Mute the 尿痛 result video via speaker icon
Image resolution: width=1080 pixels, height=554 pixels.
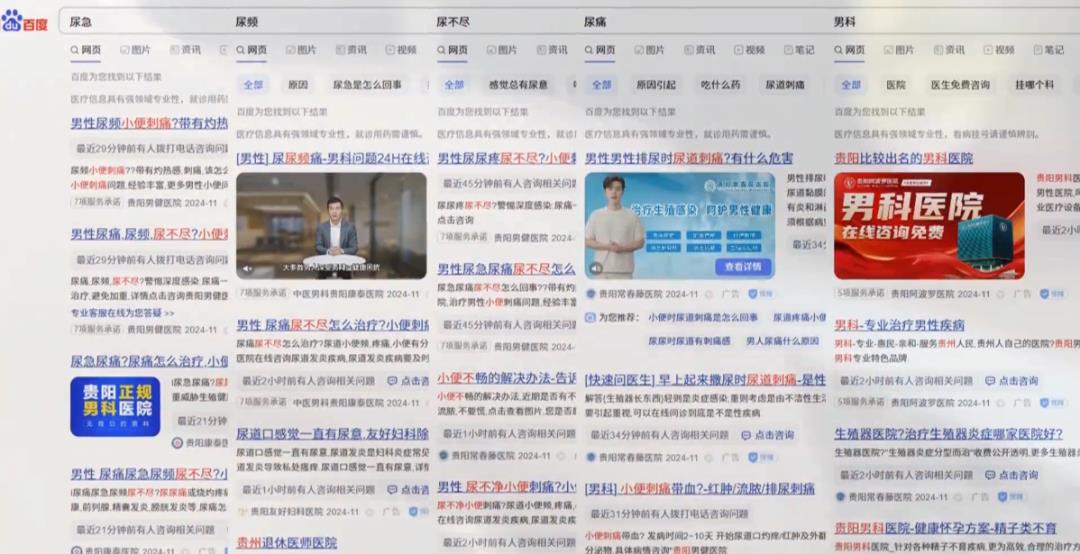[x=596, y=268]
